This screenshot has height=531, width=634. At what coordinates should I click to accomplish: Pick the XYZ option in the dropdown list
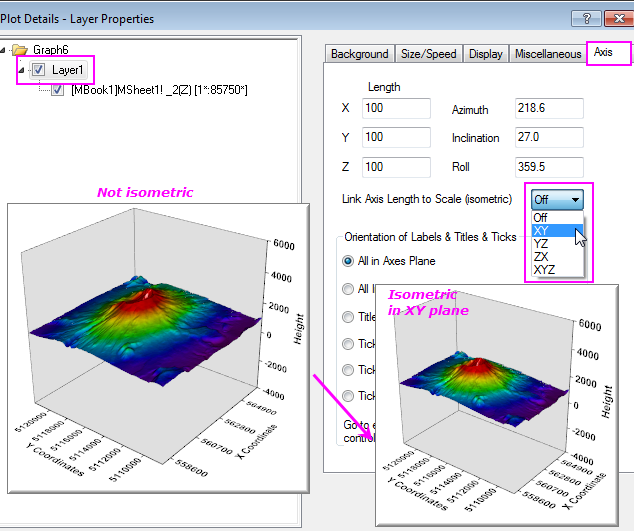[546, 269]
